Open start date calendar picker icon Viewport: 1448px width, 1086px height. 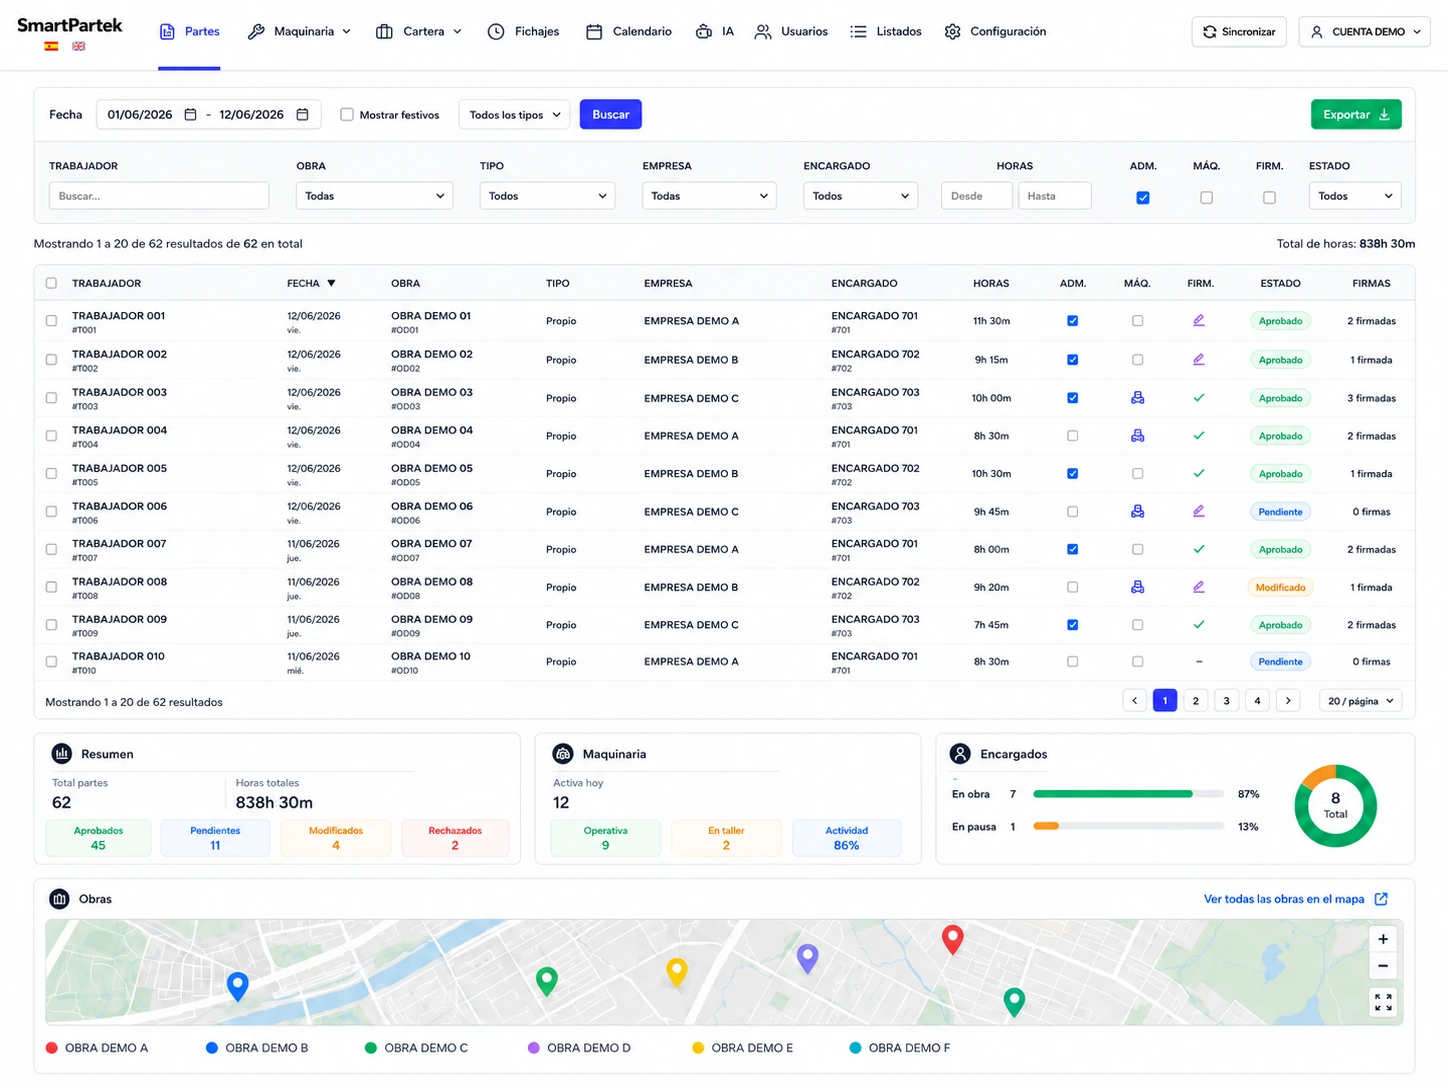coord(190,115)
